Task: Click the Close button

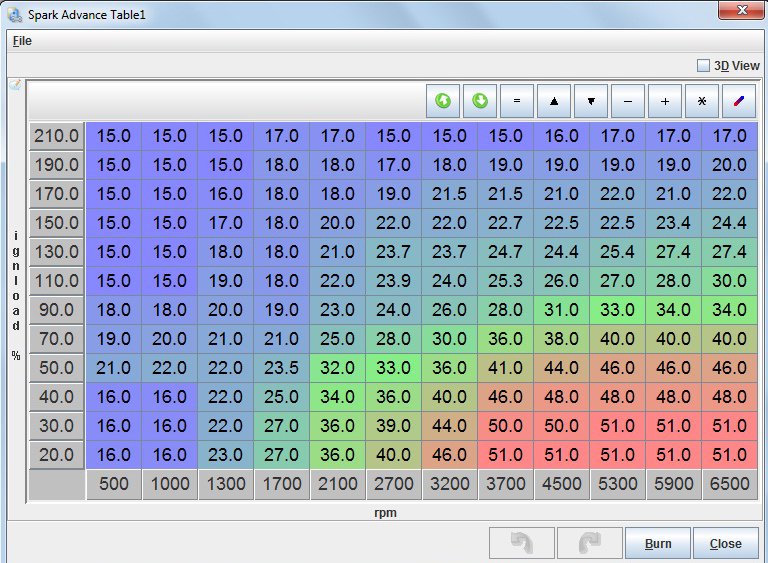Action: [x=725, y=543]
